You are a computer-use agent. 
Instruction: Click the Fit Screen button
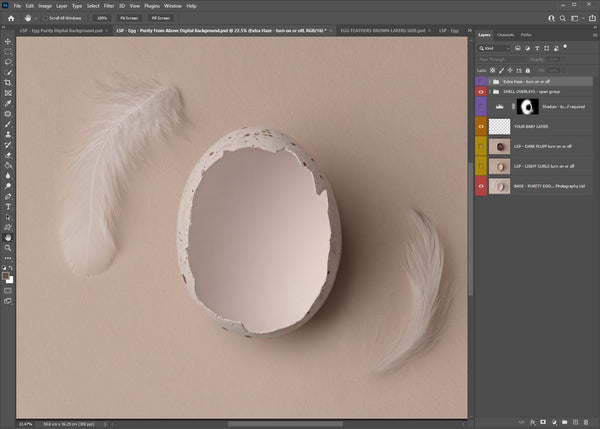pos(130,18)
